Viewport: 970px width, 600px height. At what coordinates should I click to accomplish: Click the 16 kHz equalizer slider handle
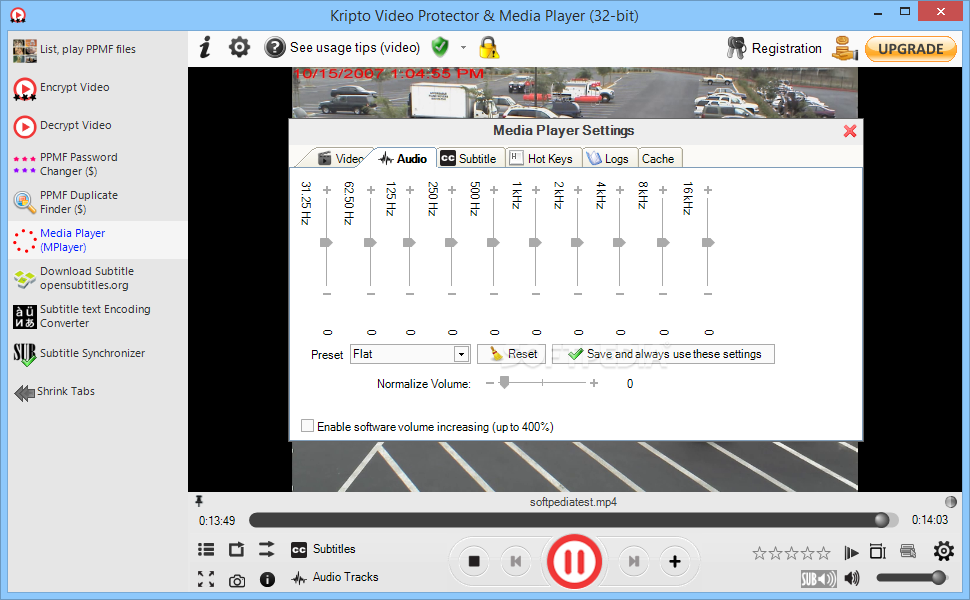[x=708, y=242]
